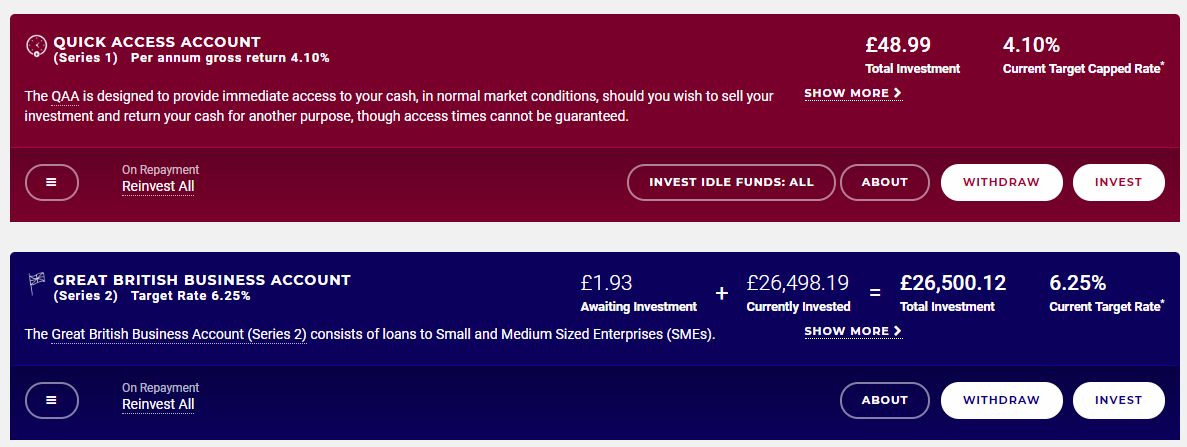Invest in Great British Business Account

coord(1118,401)
